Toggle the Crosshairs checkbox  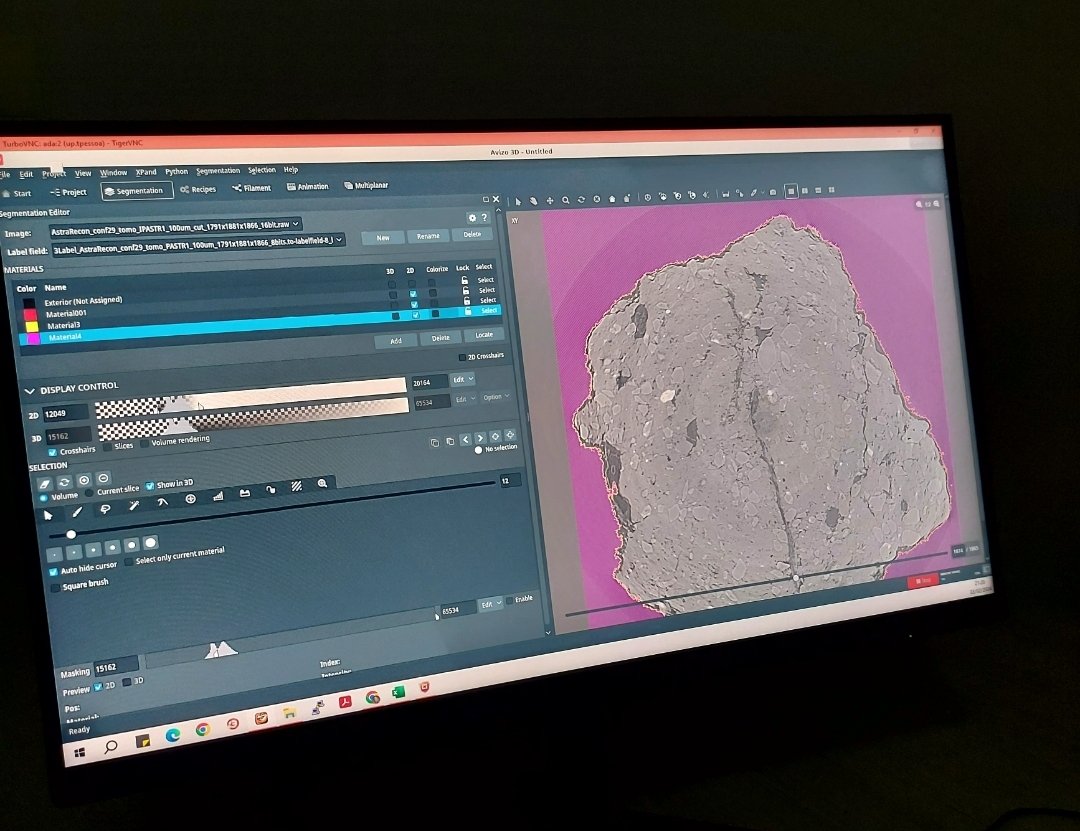(x=52, y=453)
